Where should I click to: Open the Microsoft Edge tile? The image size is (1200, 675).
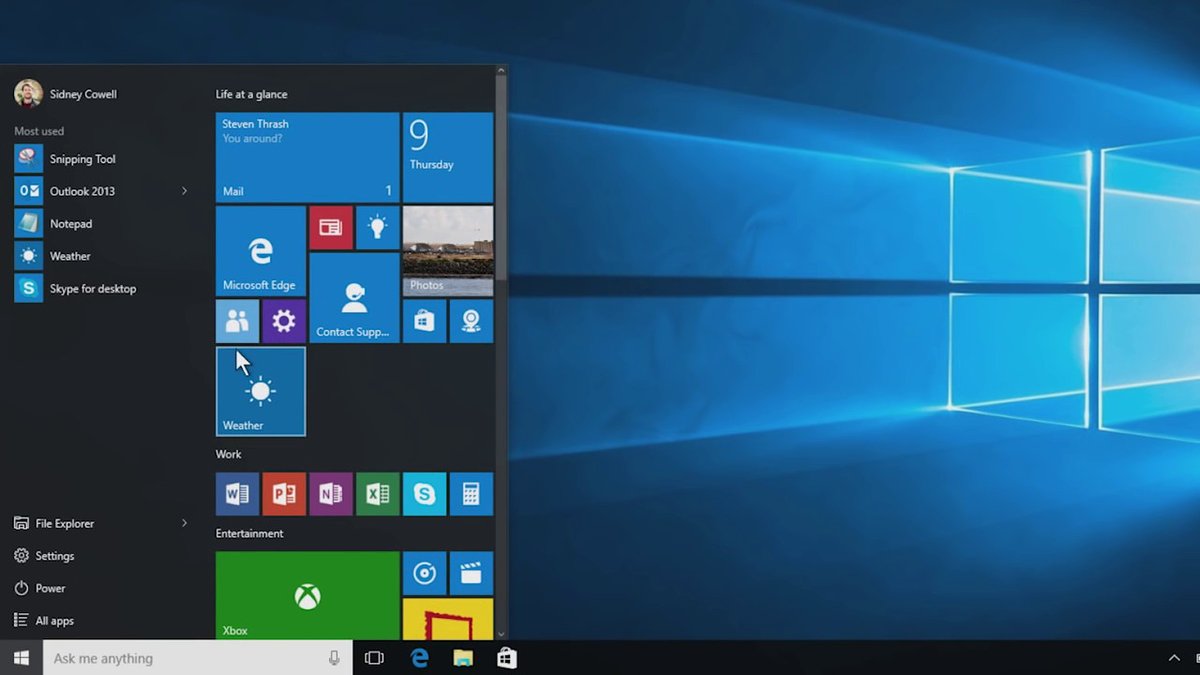point(259,250)
